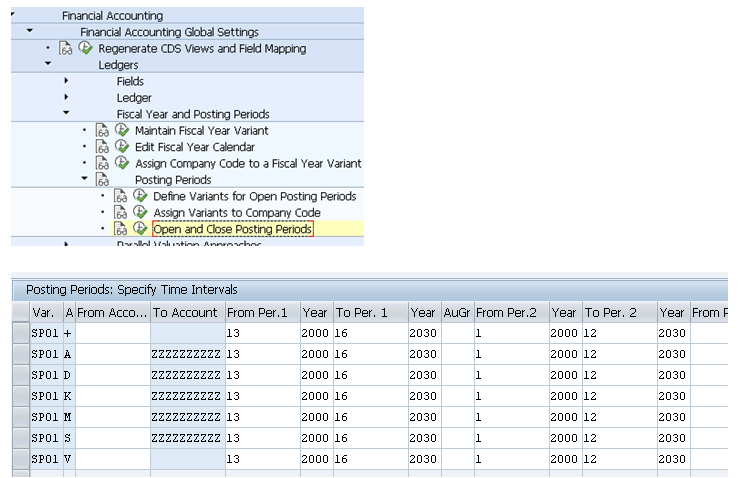Click To Account ZZZZZZZZZZ in SP01 S row
The height and width of the screenshot is (478, 751).
coord(188,438)
